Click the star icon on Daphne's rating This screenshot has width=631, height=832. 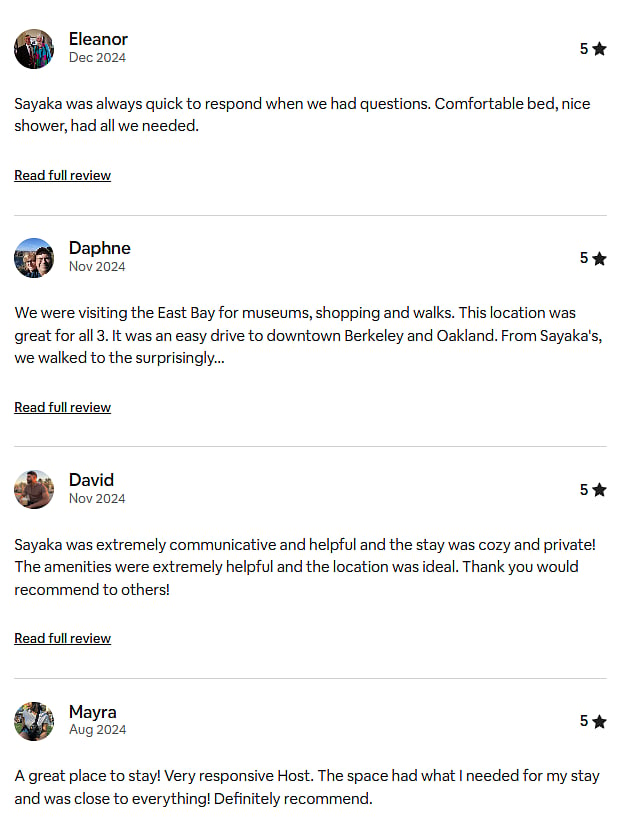pyautogui.click(x=599, y=258)
